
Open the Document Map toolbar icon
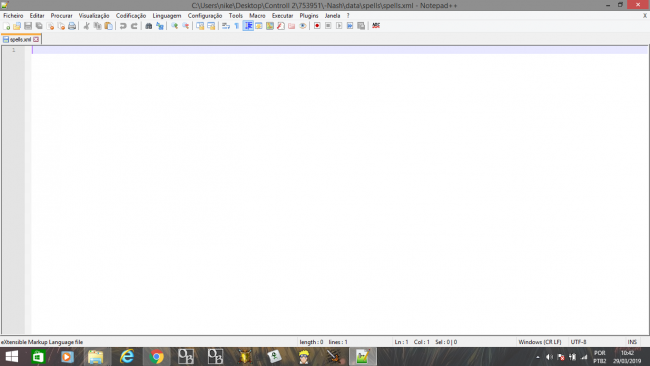tap(270, 26)
